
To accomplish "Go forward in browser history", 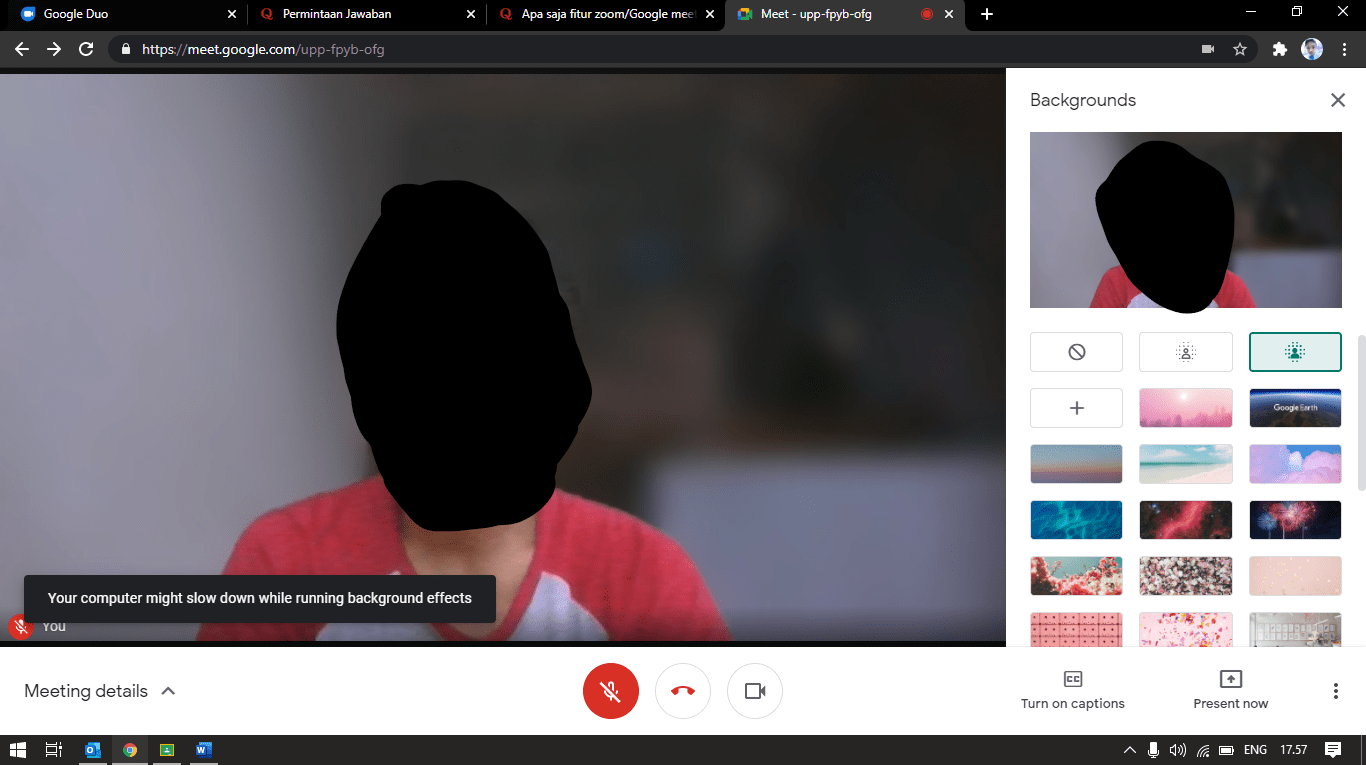I will coord(54,49).
